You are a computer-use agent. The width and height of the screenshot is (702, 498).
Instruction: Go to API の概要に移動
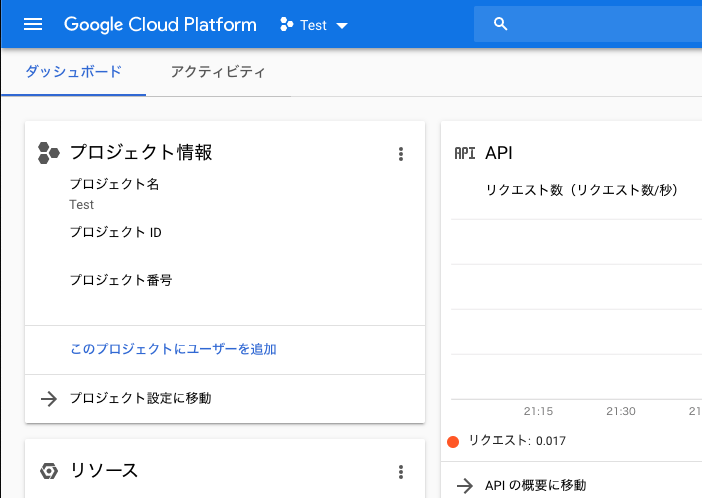tap(535, 485)
